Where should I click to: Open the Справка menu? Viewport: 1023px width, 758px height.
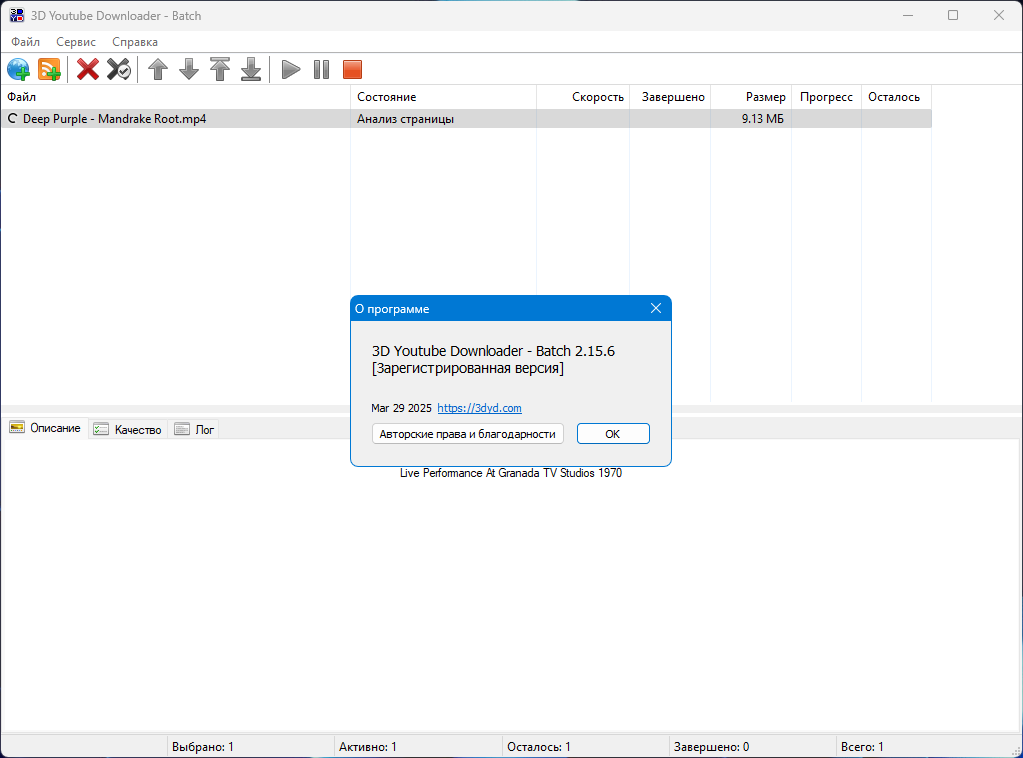tap(135, 42)
